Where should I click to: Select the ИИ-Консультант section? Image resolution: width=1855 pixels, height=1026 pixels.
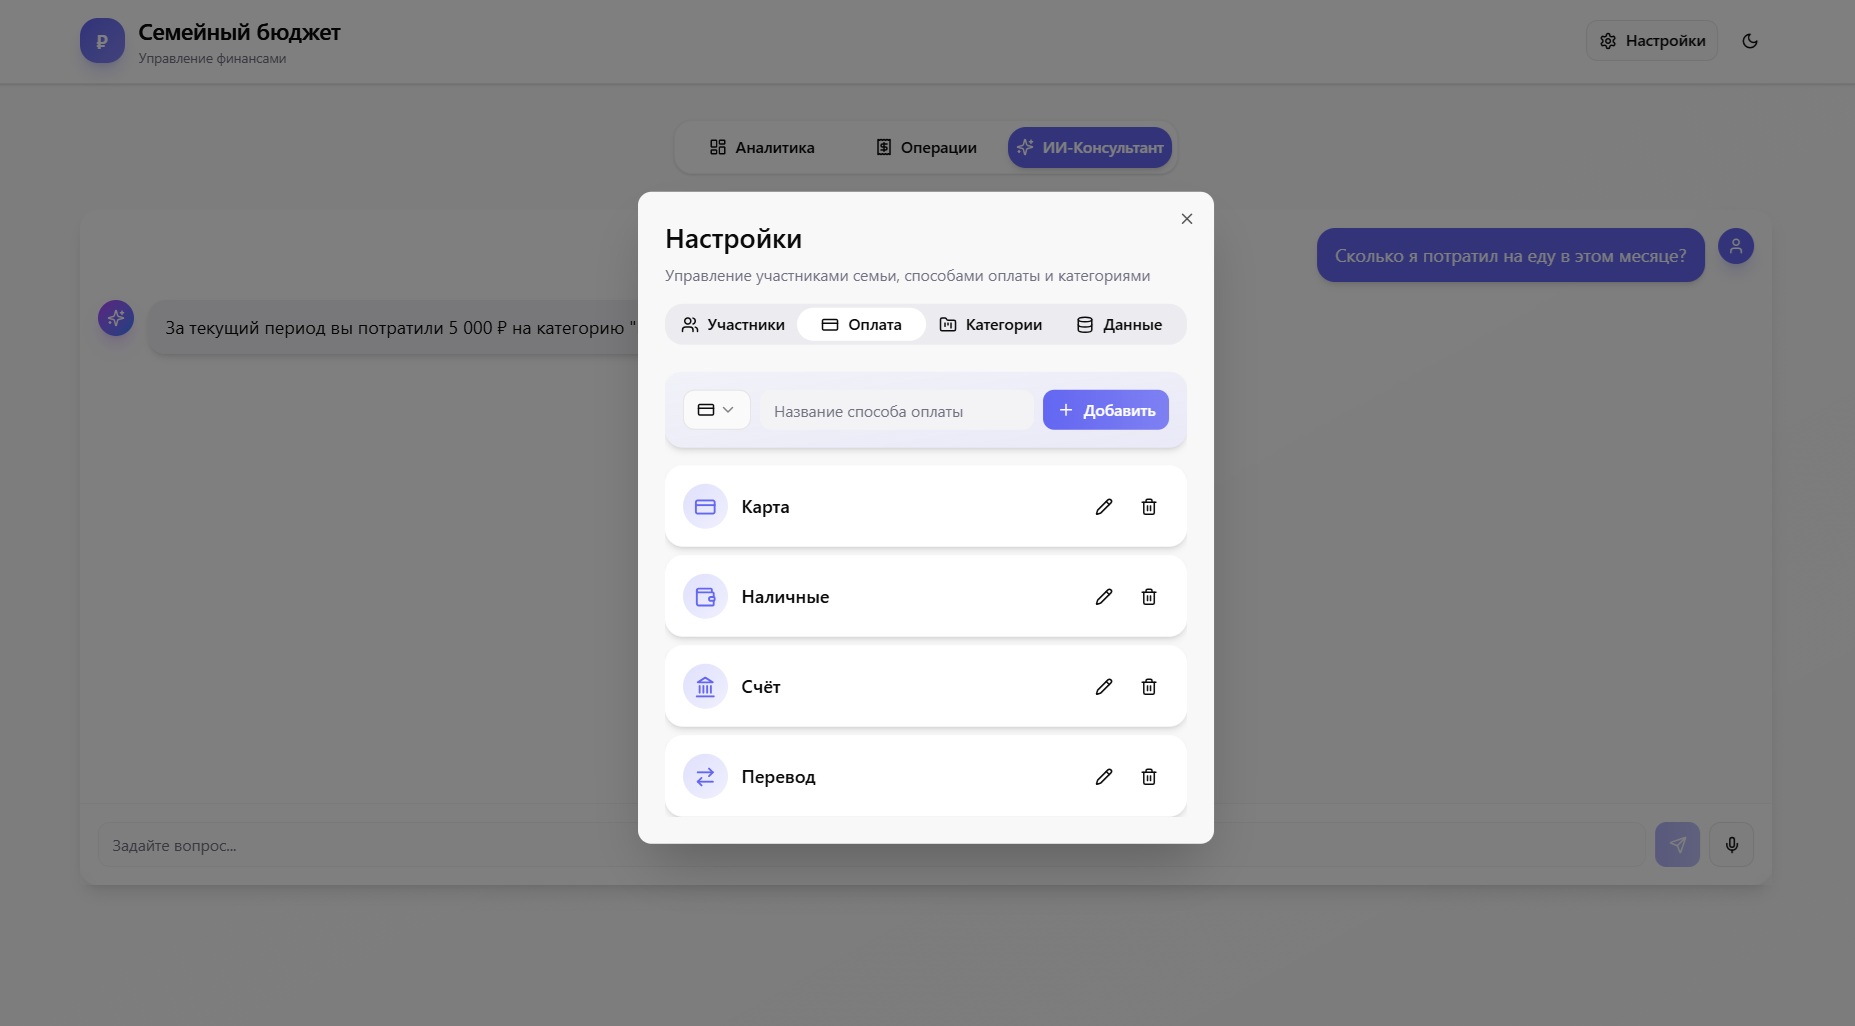(x=1090, y=148)
